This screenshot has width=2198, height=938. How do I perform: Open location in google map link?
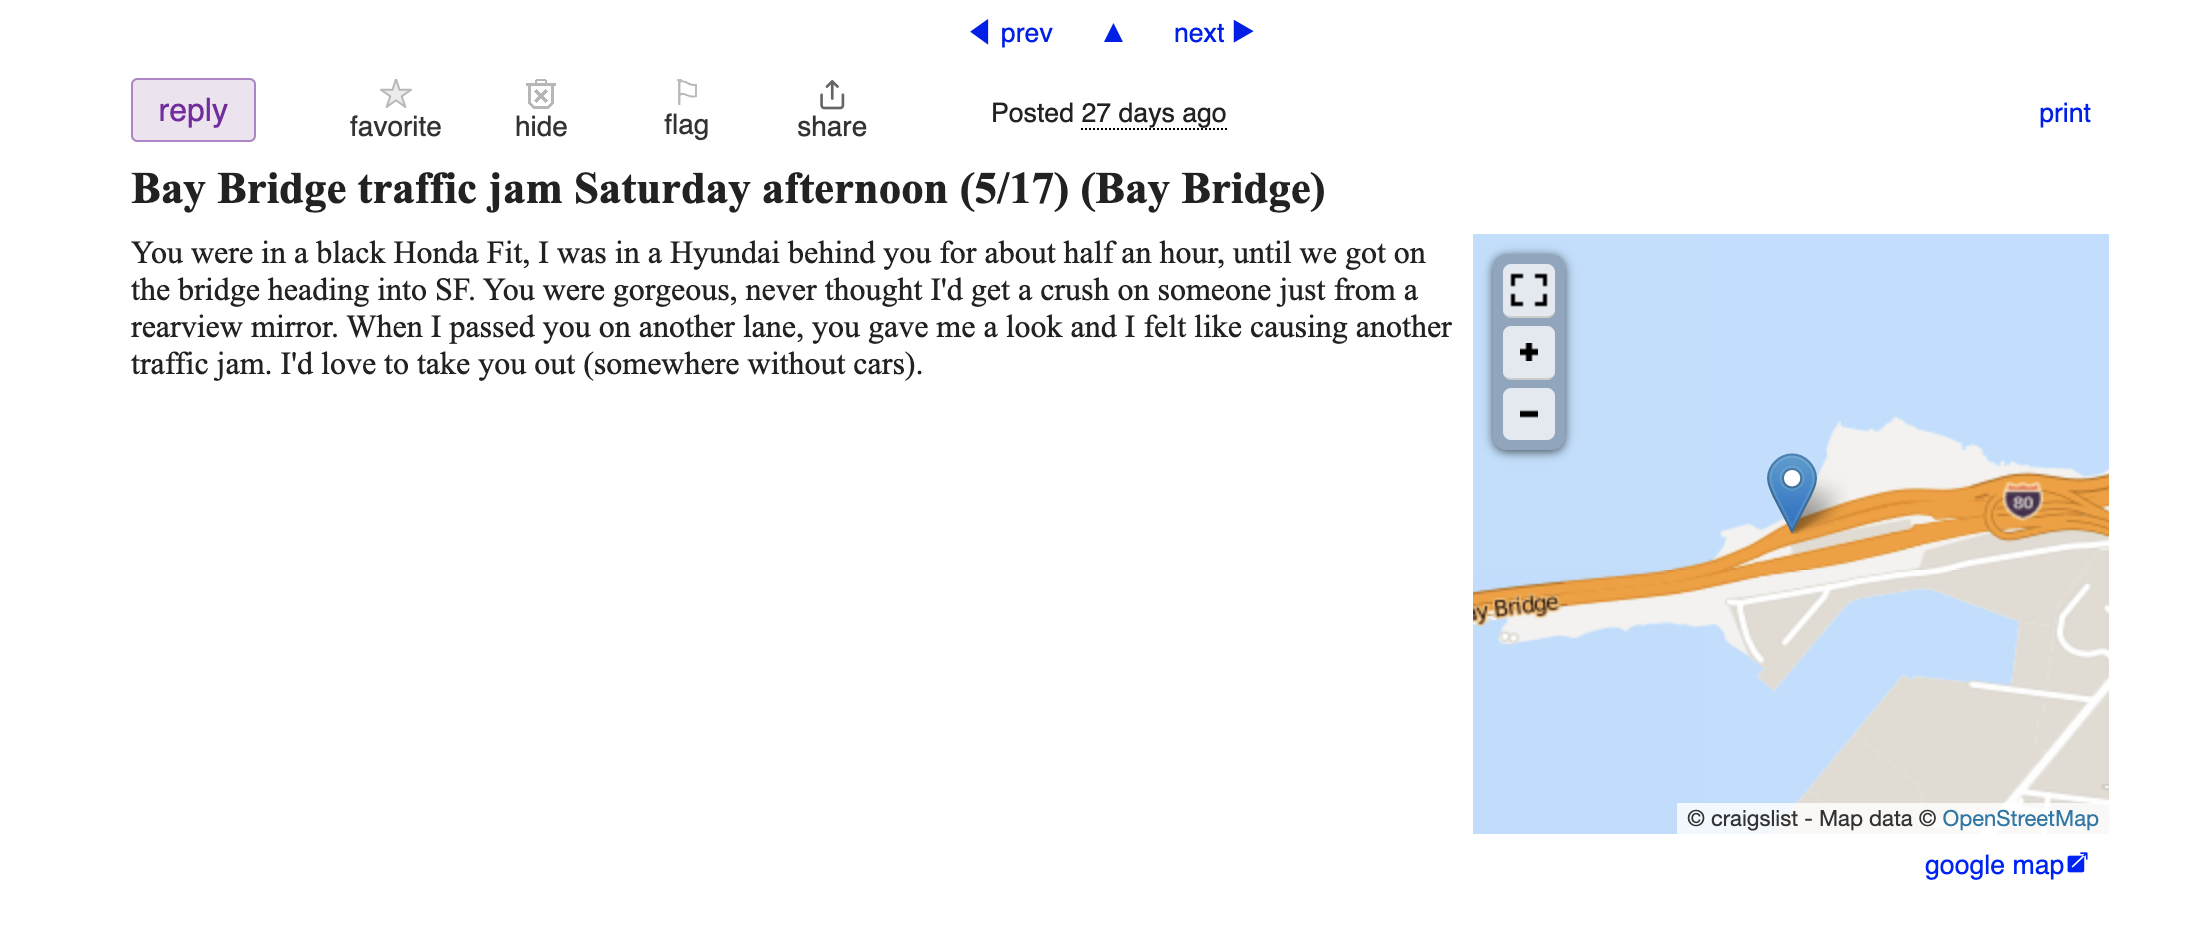(2006, 865)
